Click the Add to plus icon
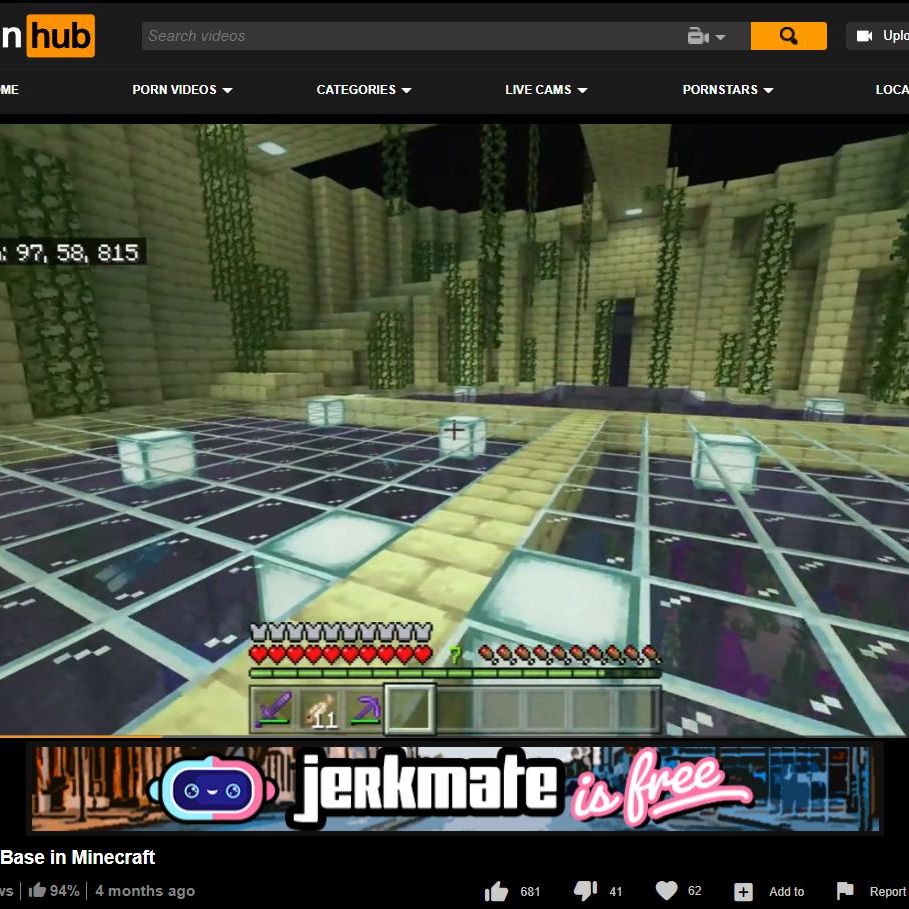This screenshot has height=909, width=909. tap(743, 892)
